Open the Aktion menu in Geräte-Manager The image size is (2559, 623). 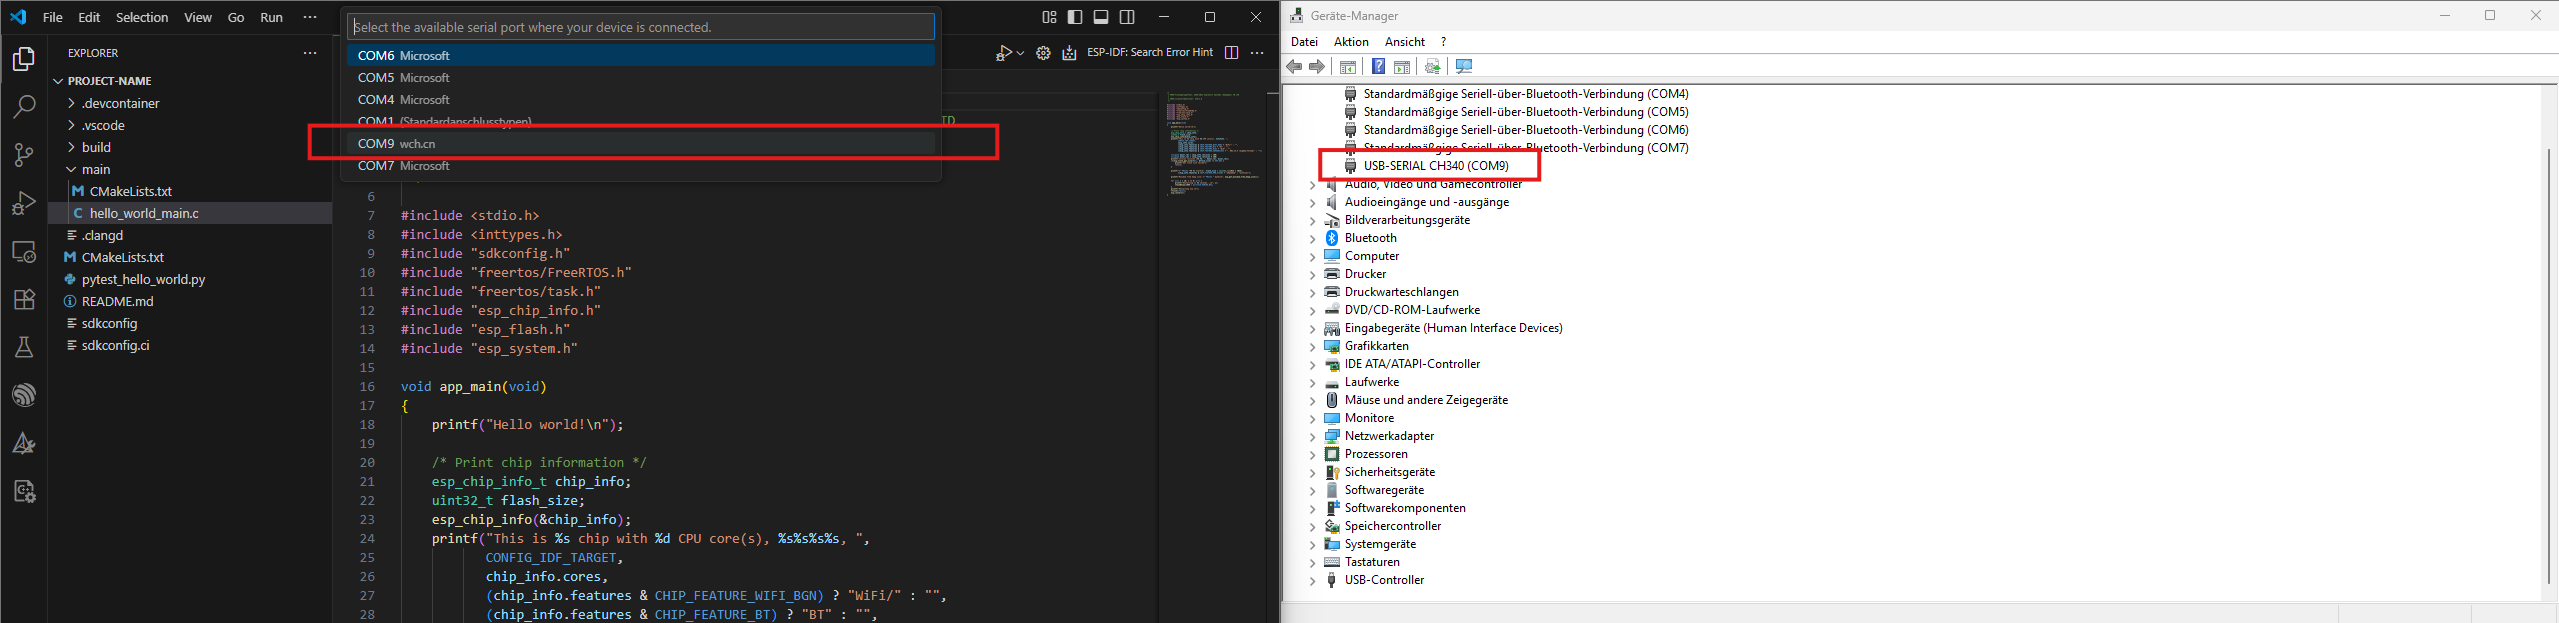[x=1350, y=42]
